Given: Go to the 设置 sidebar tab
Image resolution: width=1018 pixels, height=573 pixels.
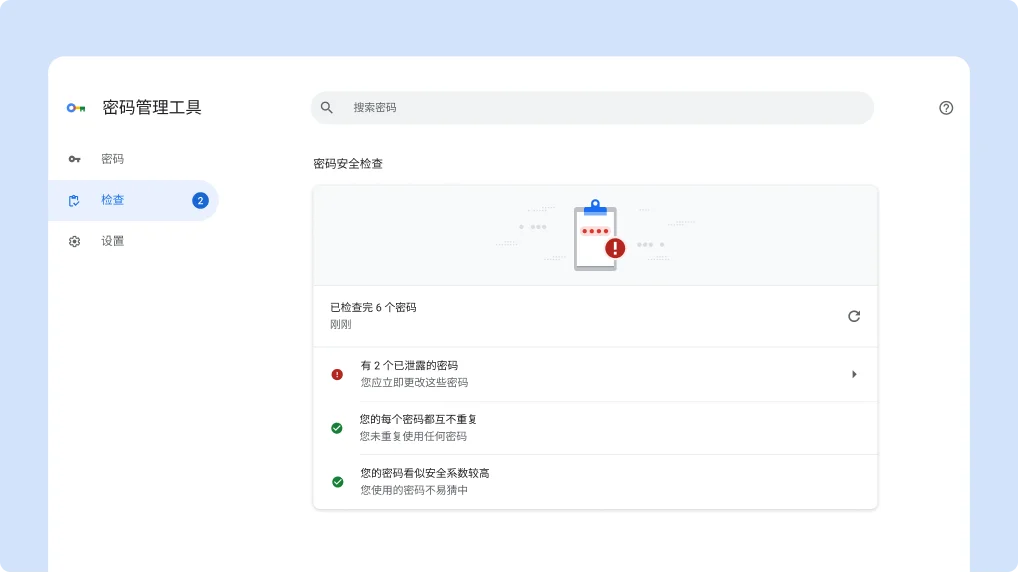Looking at the screenshot, I should [x=112, y=241].
